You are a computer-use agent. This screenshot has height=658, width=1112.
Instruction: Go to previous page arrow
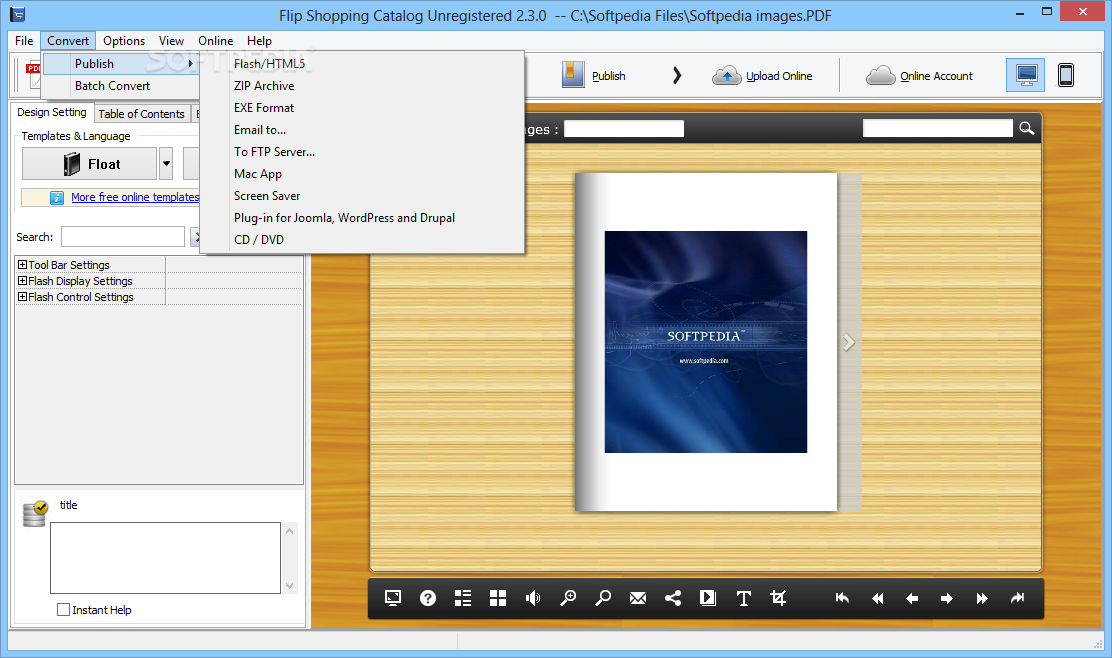click(x=912, y=598)
